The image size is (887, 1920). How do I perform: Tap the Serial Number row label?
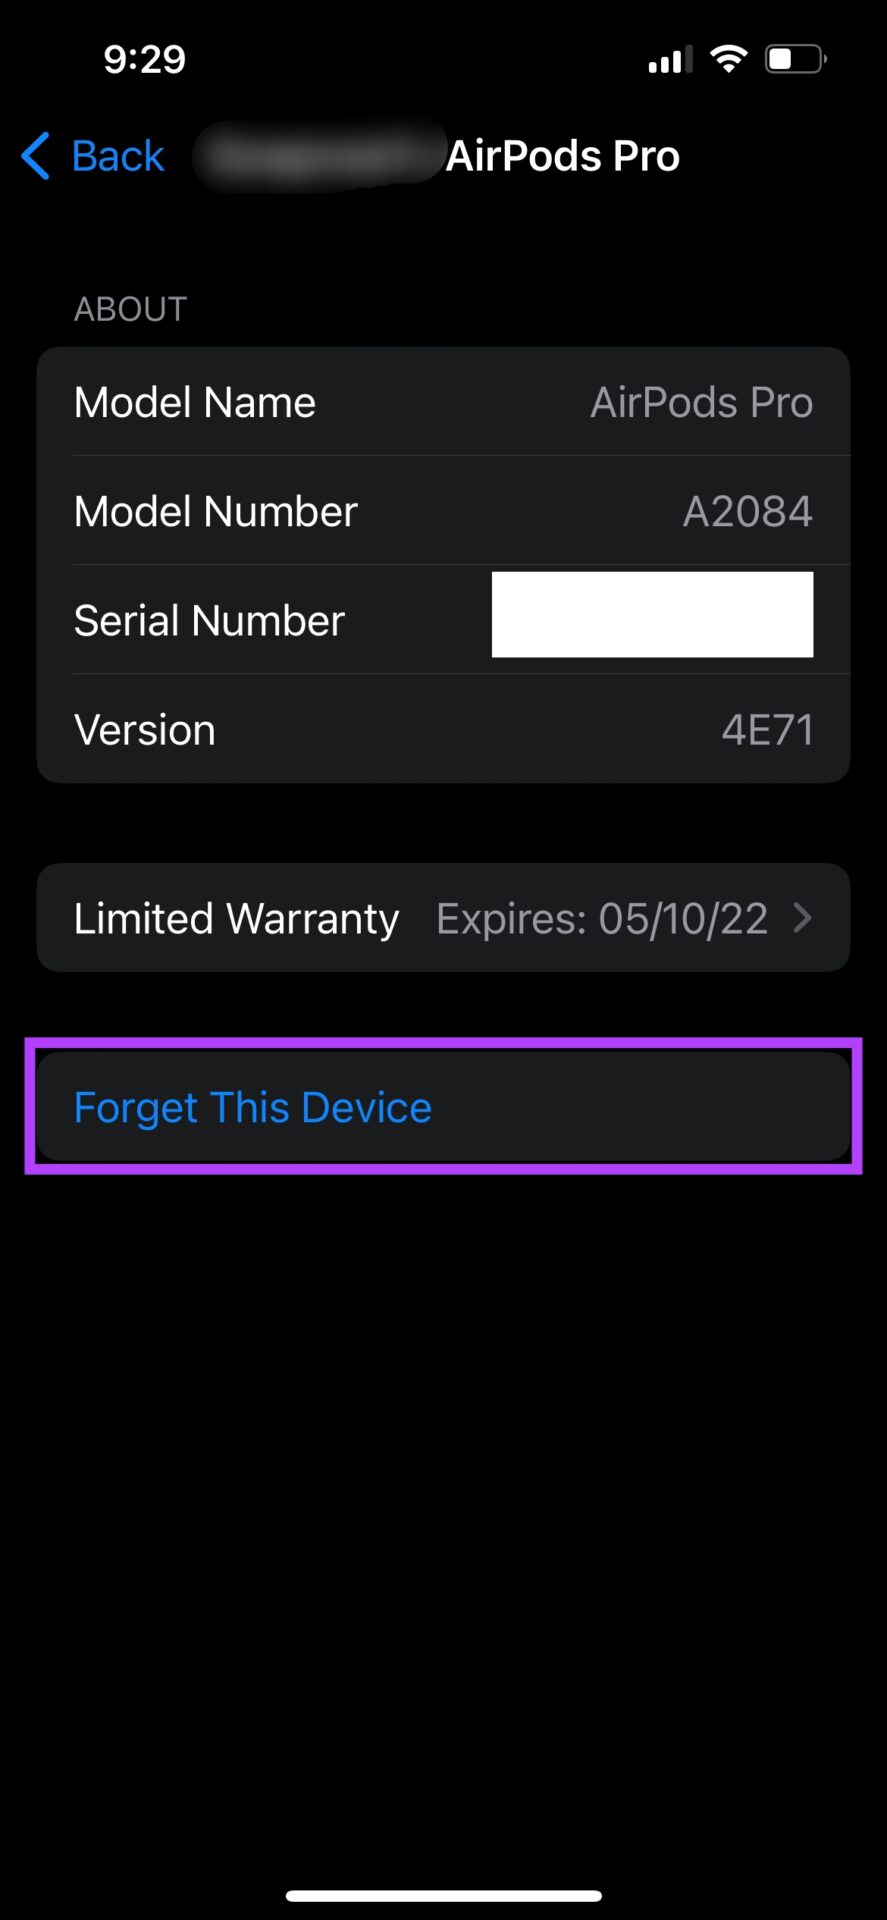pos(210,621)
